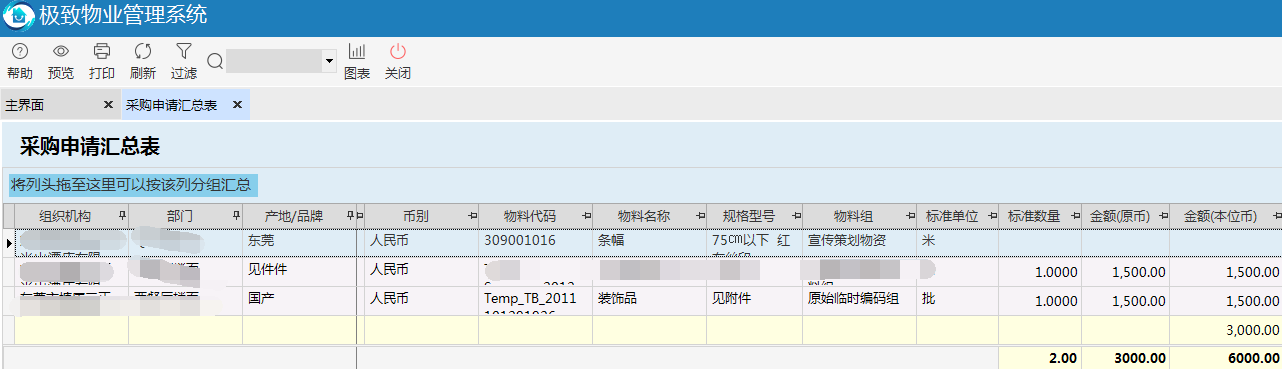
Task: Select the 装饰品 cell
Action: (649, 301)
